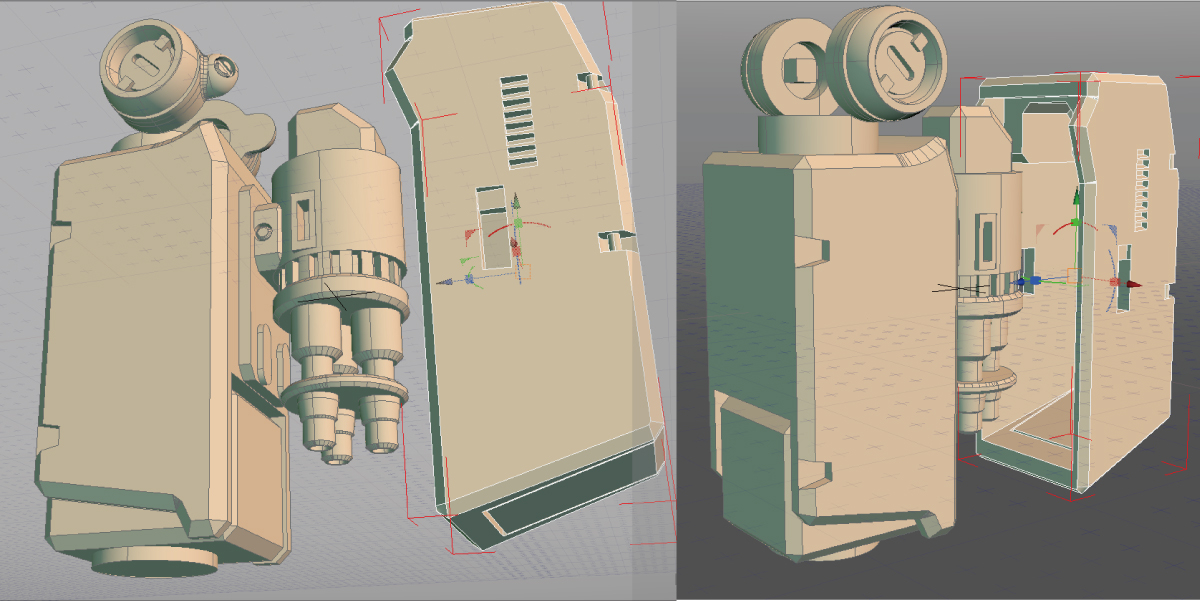Click orange gizmo center square in left viewport
The height and width of the screenshot is (601, 1200).
click(523, 271)
